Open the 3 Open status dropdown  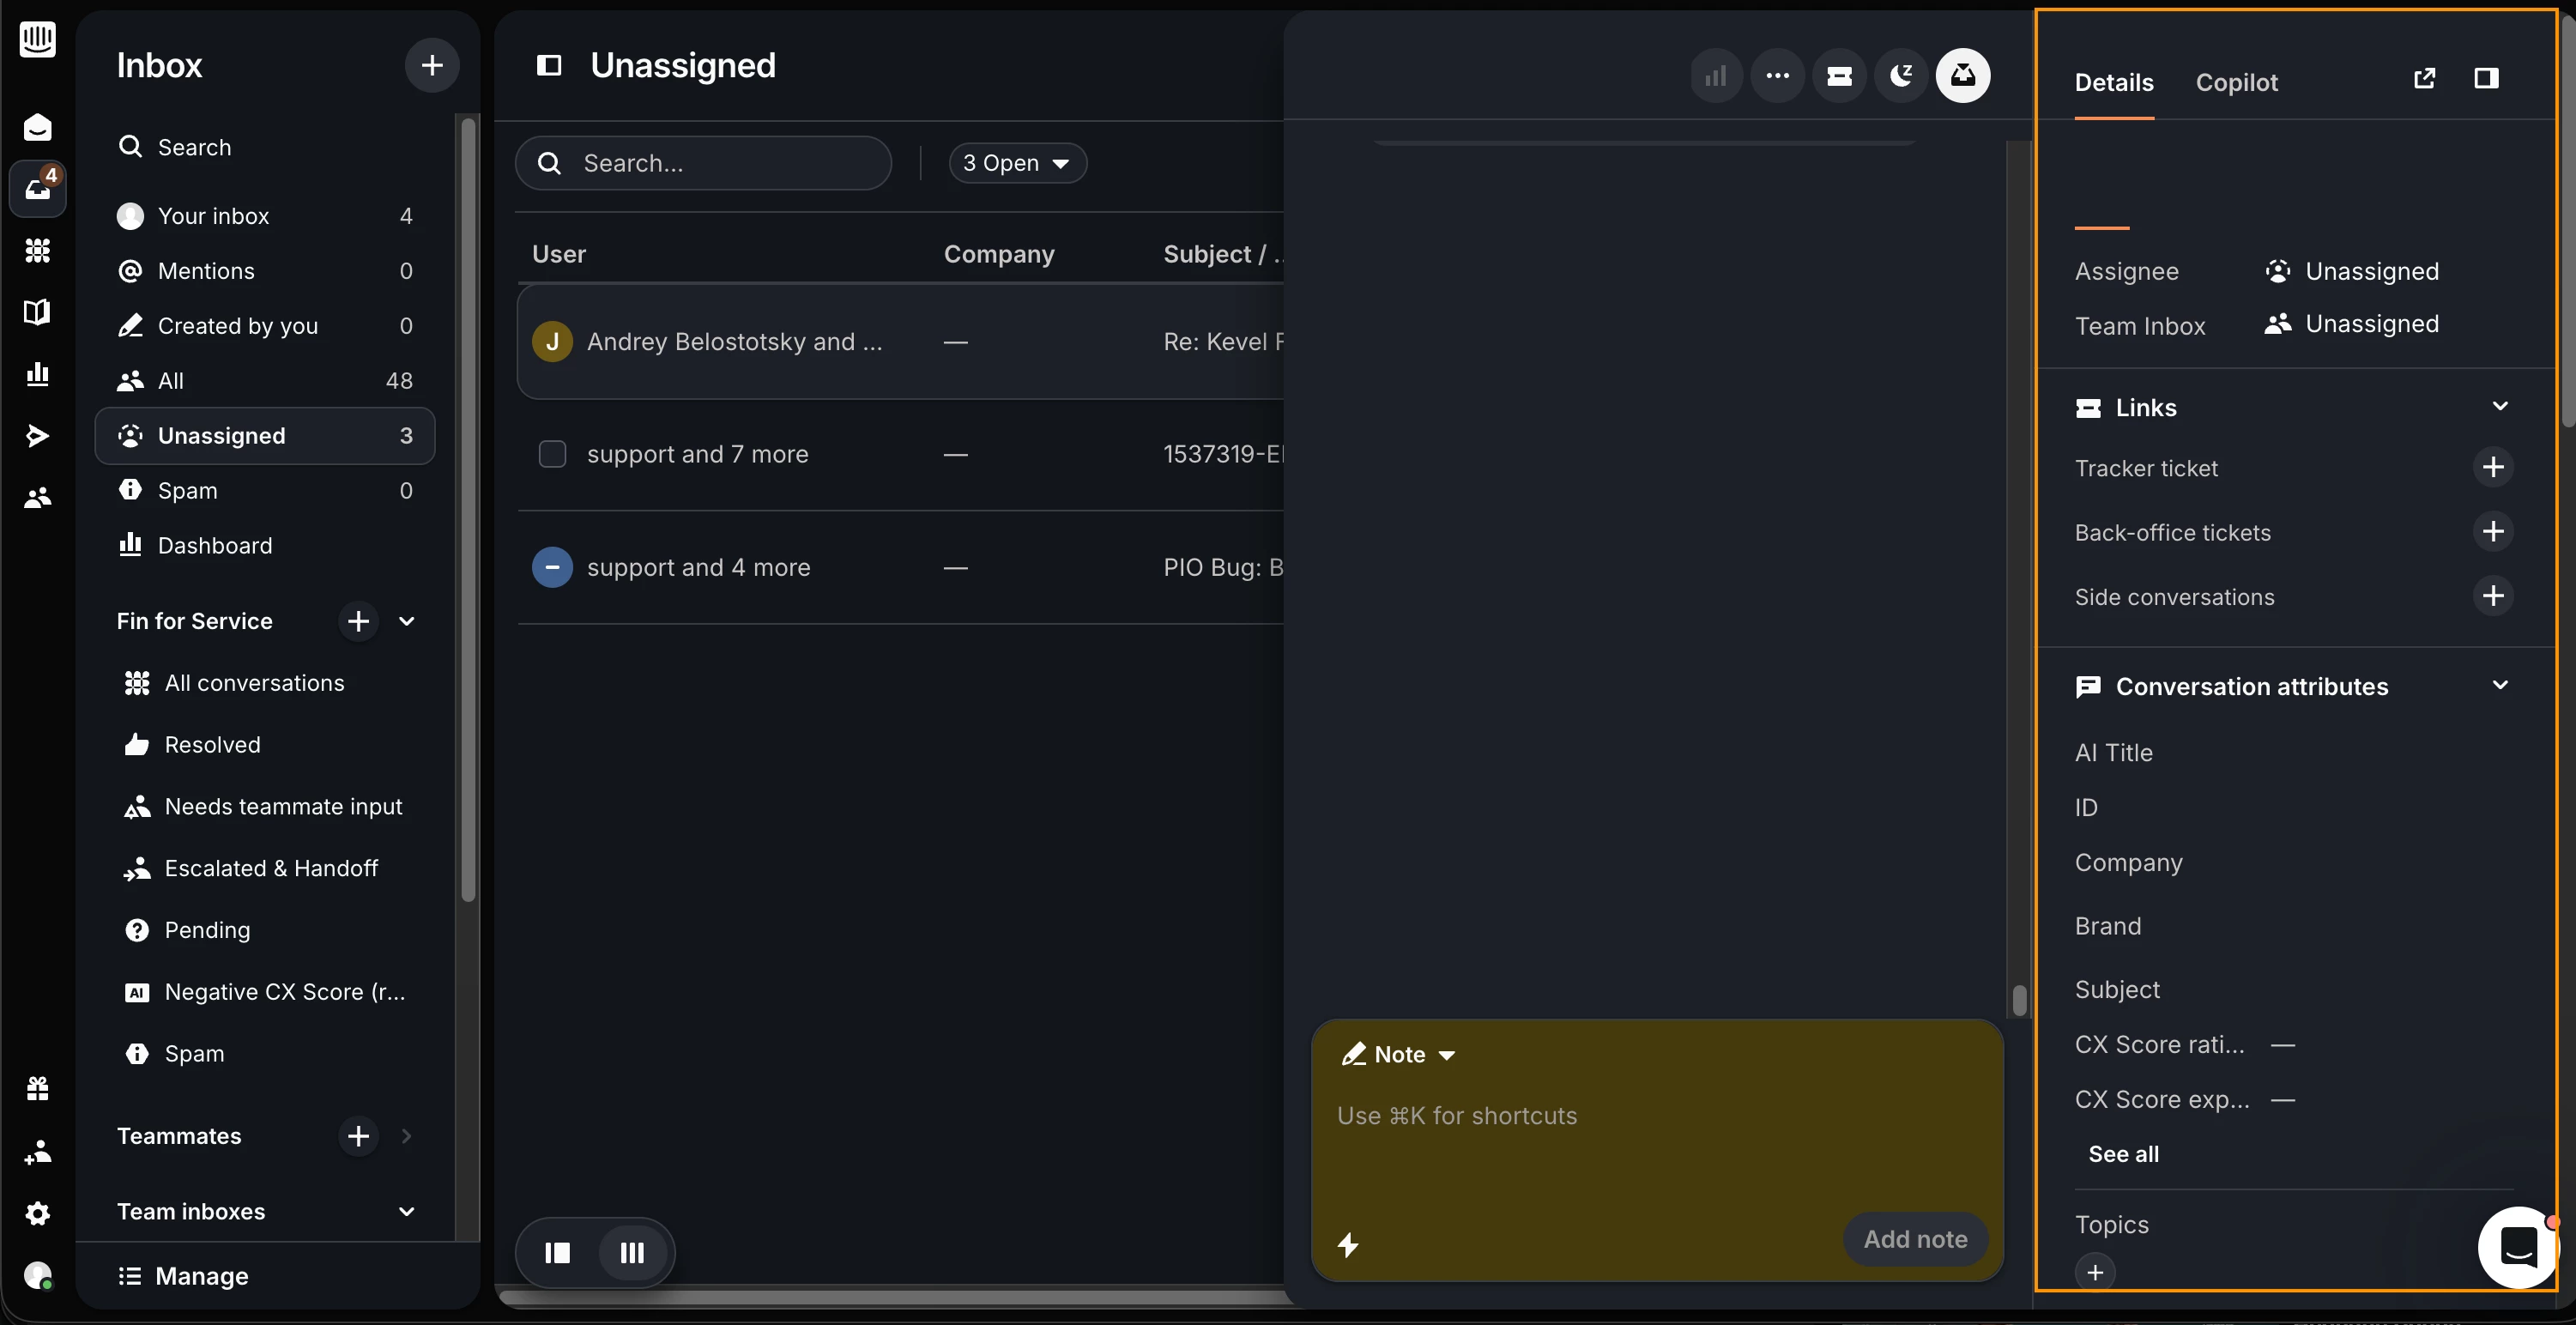click(1017, 163)
